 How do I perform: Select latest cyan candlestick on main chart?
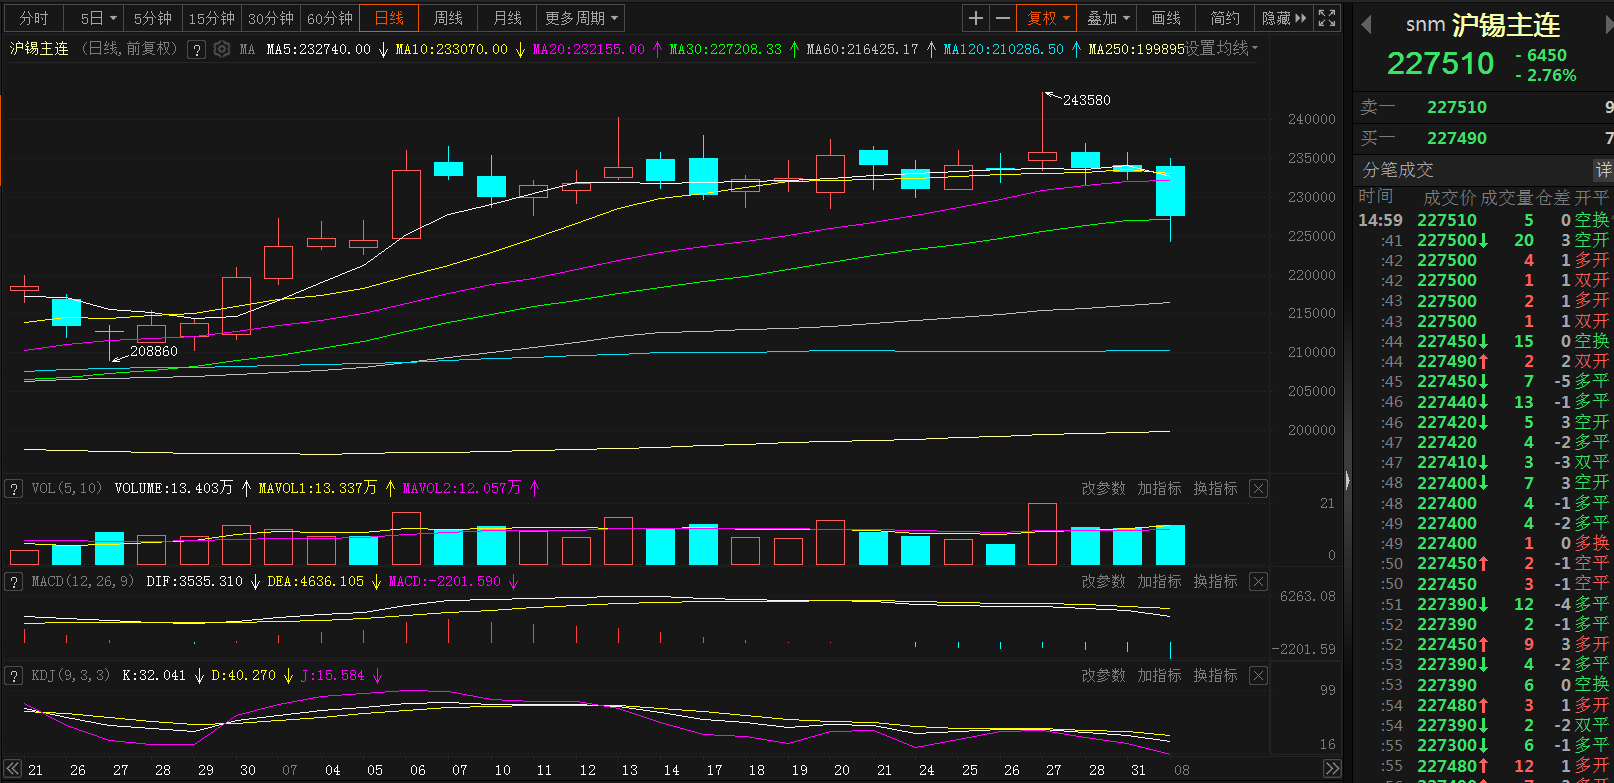pyautogui.click(x=1170, y=191)
